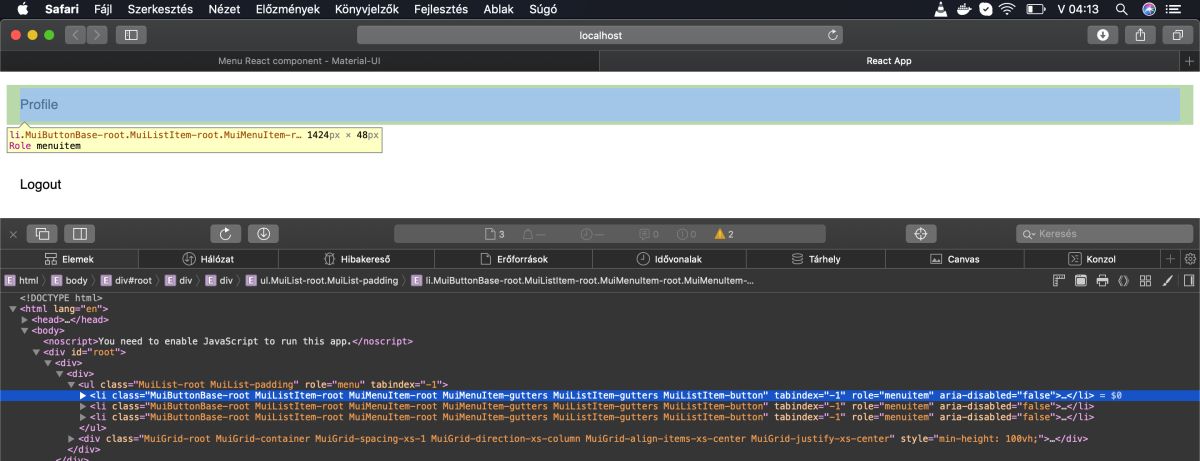The width and height of the screenshot is (1200, 461).
Task: Open the Docker whale menu bar icon
Action: point(964,8)
